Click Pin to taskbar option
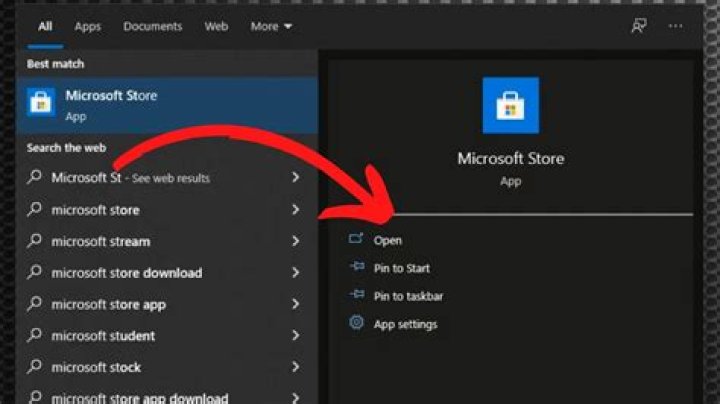This screenshot has height=404, width=720. 408,296
